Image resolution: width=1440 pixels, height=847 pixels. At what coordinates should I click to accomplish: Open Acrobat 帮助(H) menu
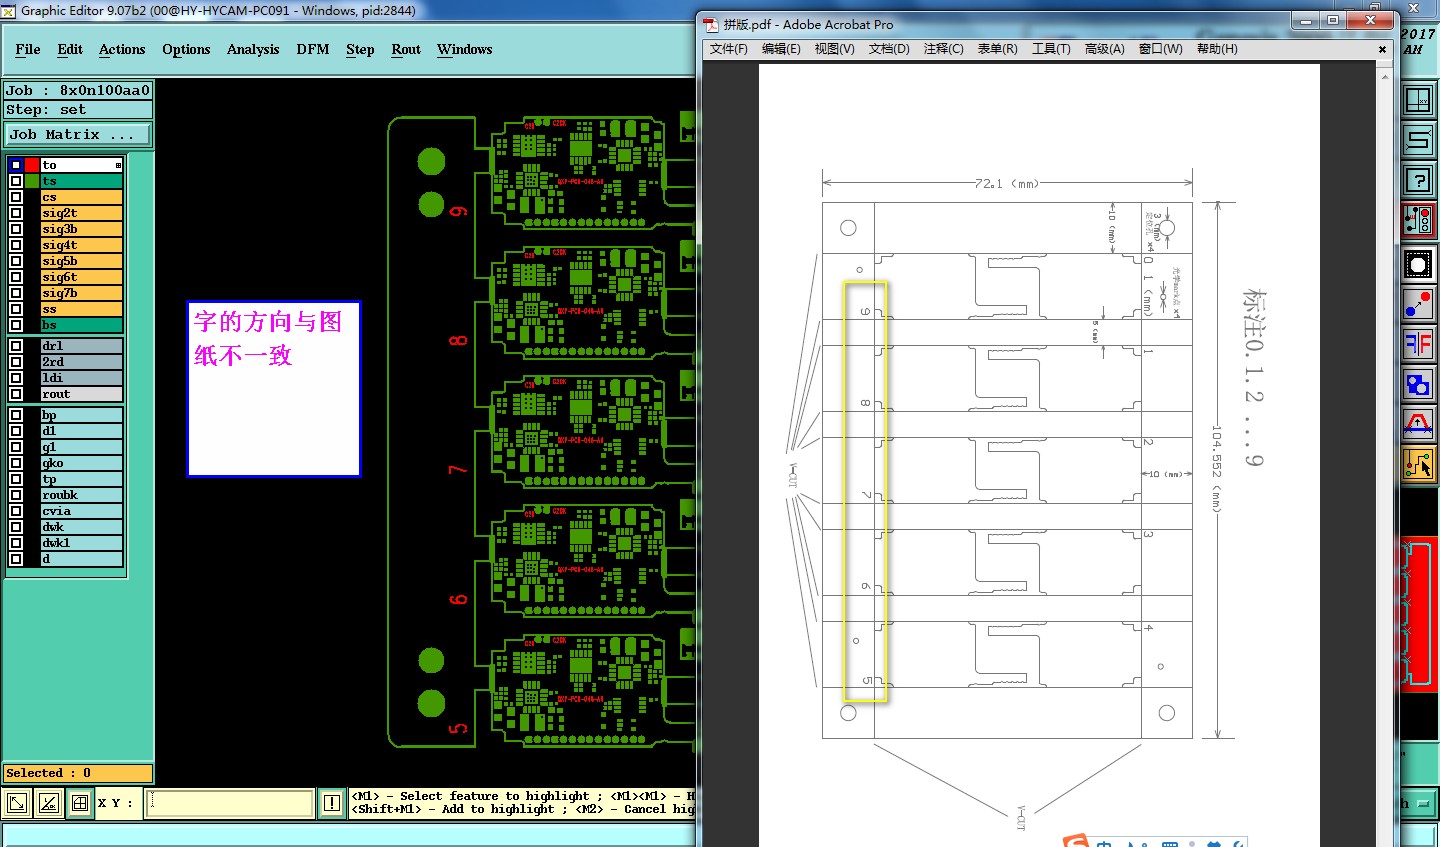point(1217,49)
